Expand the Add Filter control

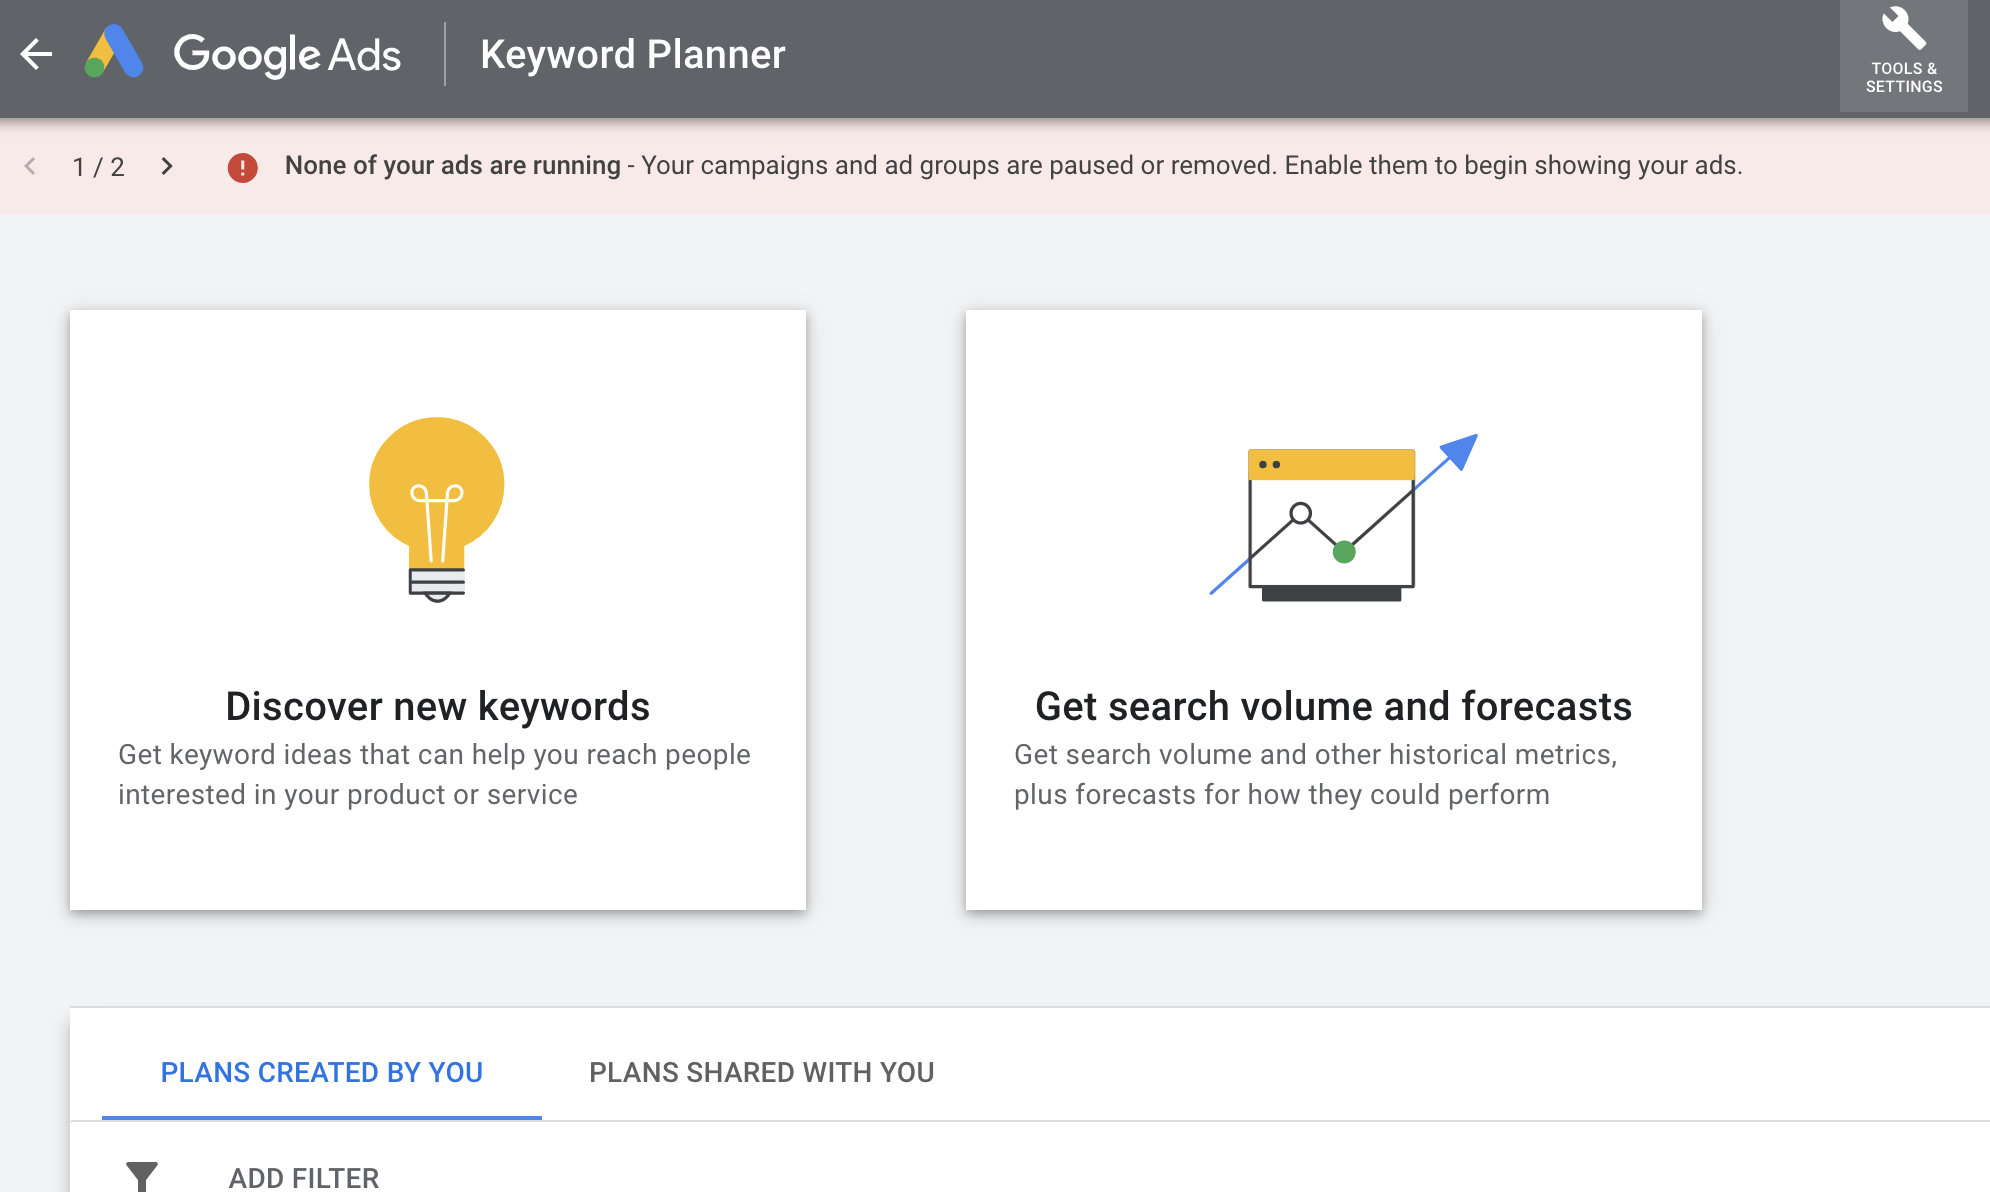pyautogui.click(x=303, y=1176)
